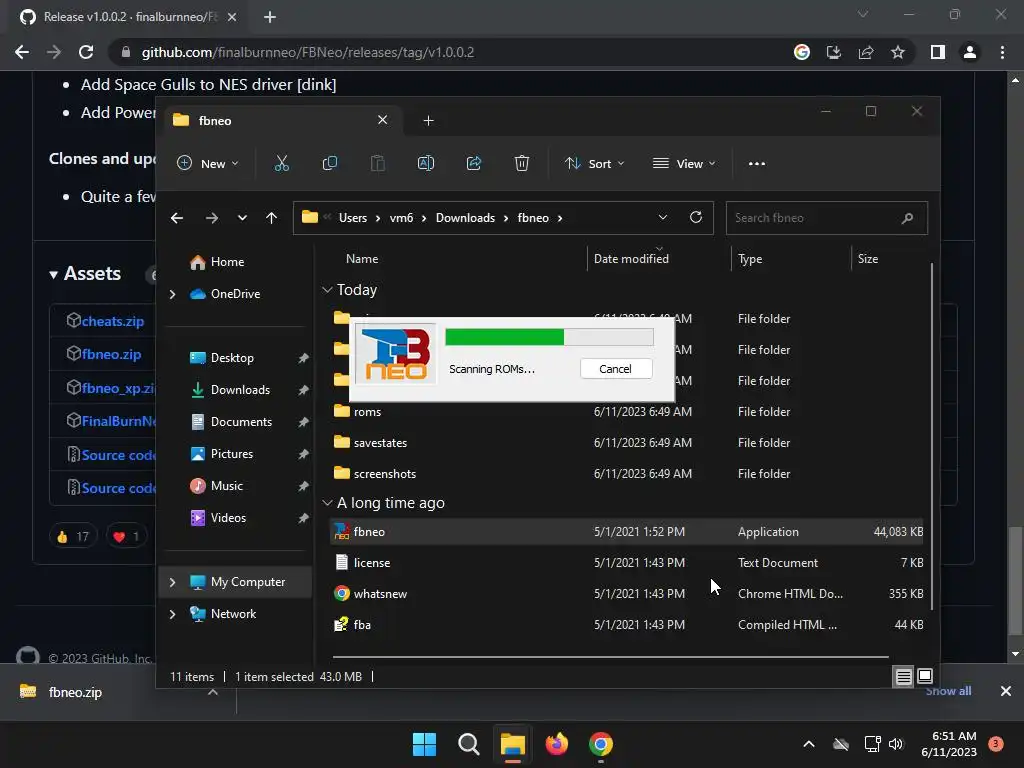Open the See more (three dots) Explorer menu
The height and width of the screenshot is (768, 1024).
(757, 163)
